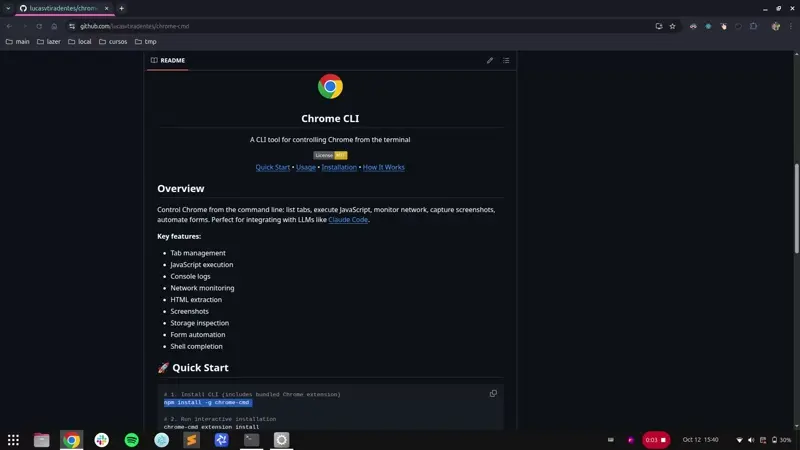Screen dimensions: 800x450
Task: Close the lucasvtiradentes/chrome-cmd tab
Action: pyautogui.click(x=106, y=8)
